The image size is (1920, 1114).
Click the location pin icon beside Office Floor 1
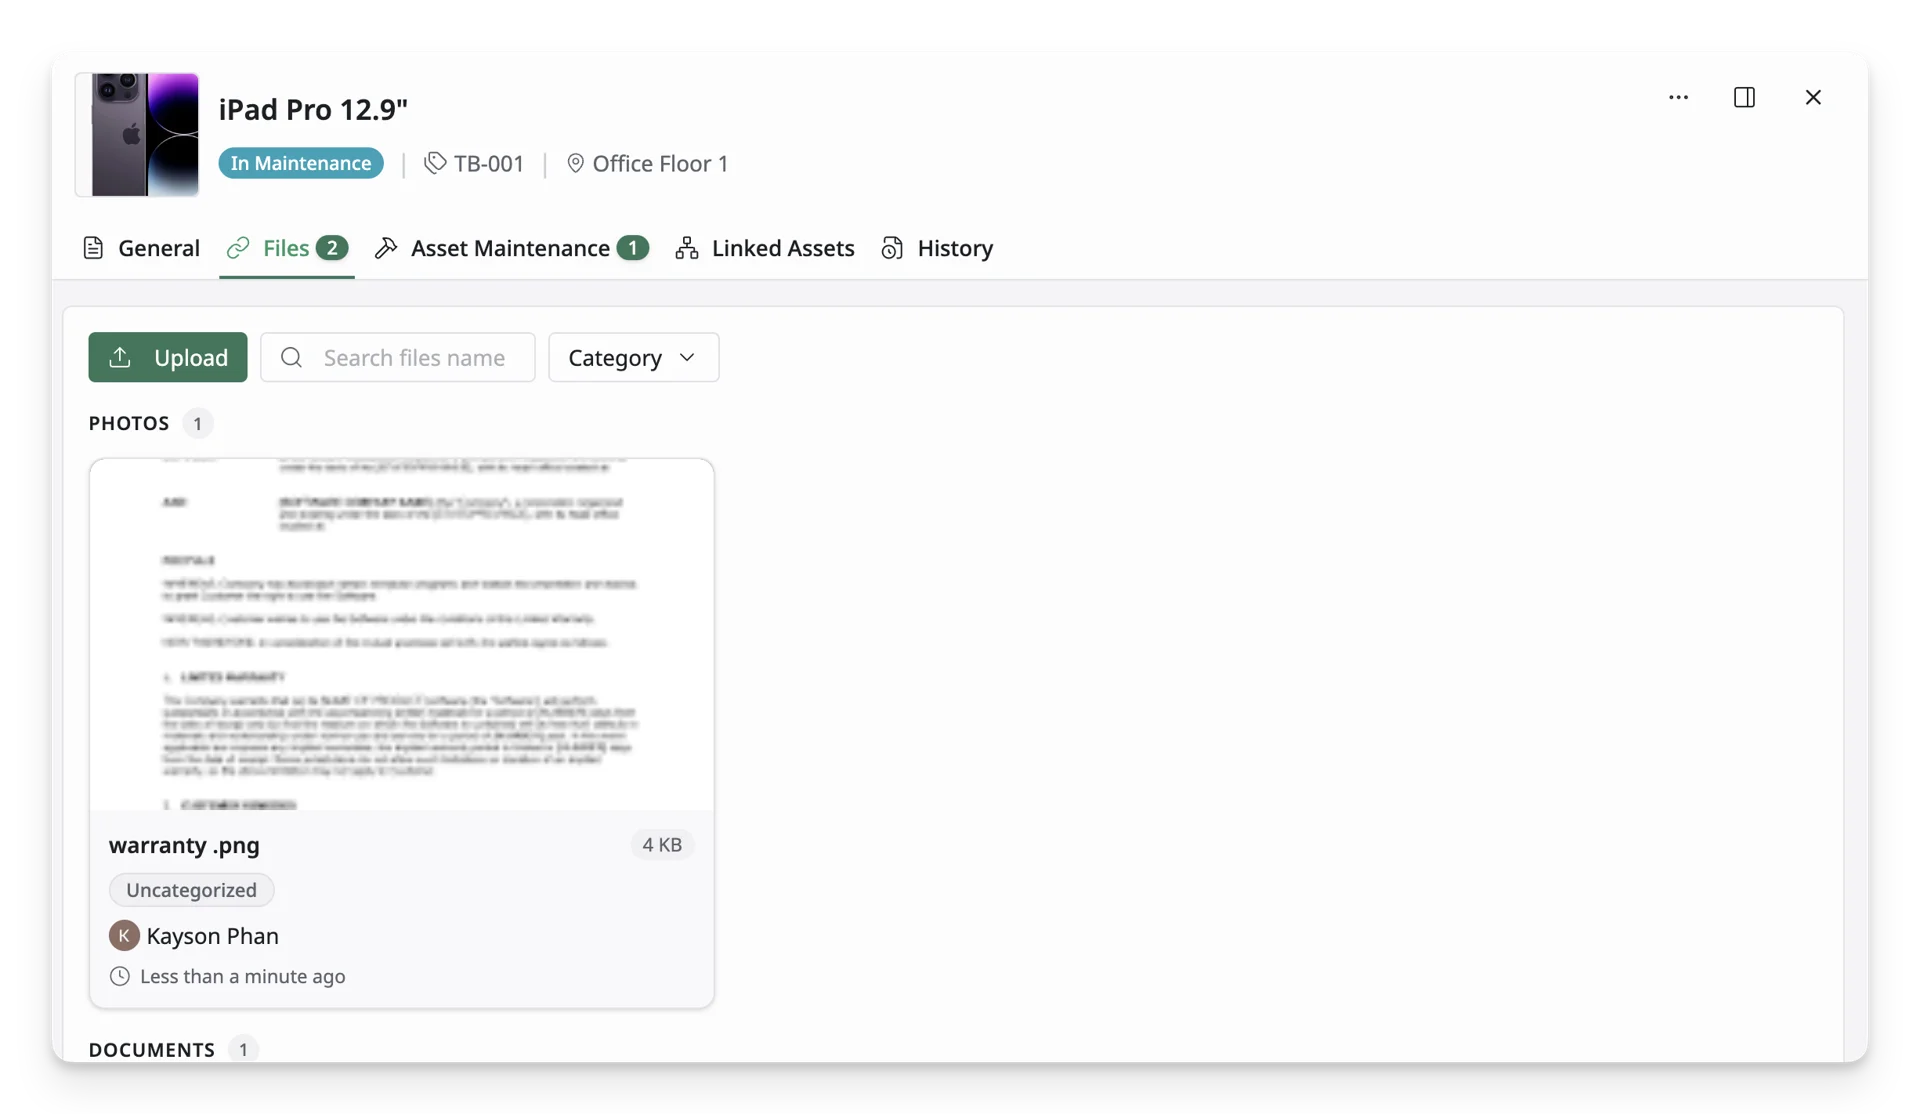(575, 163)
